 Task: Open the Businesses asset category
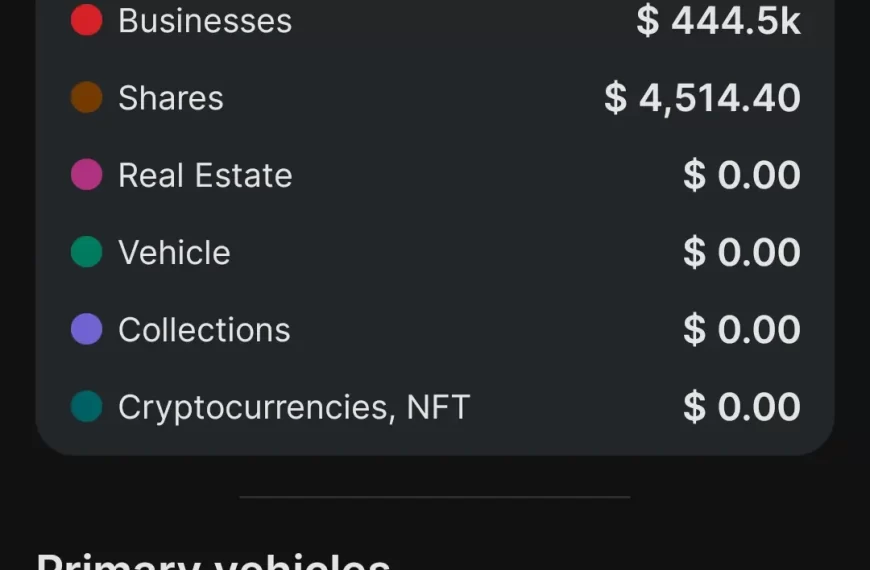(205, 20)
